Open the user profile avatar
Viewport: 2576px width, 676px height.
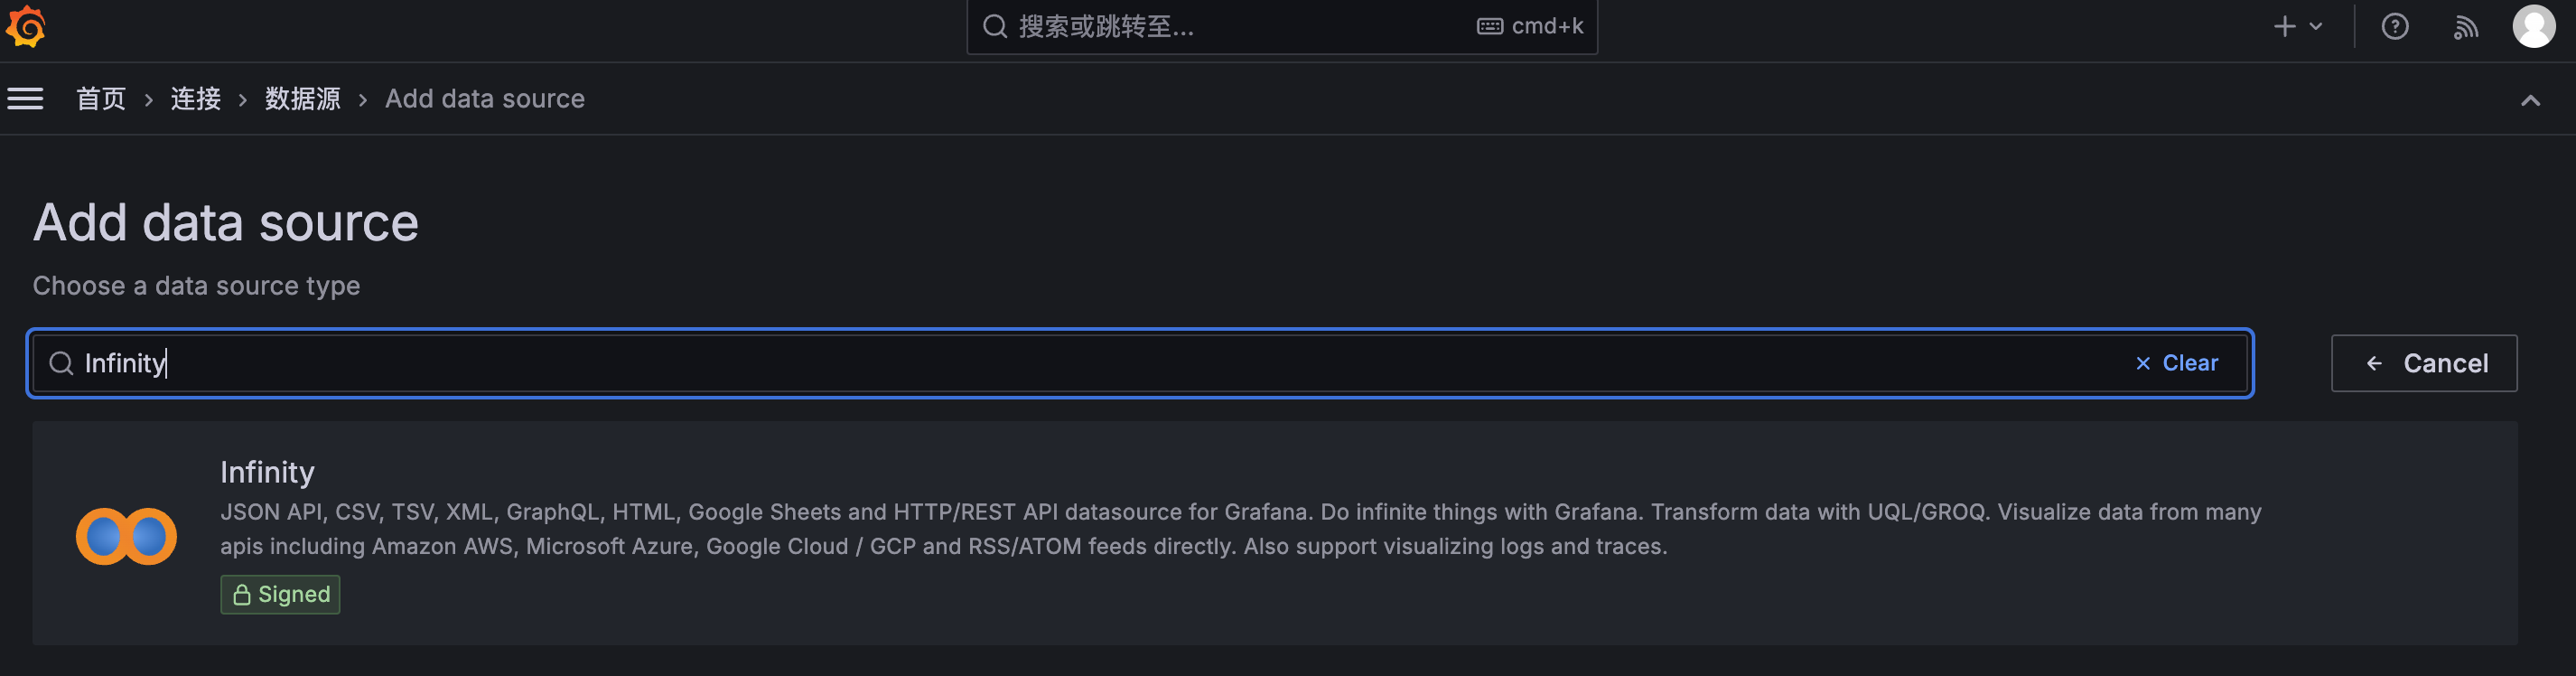click(2533, 27)
